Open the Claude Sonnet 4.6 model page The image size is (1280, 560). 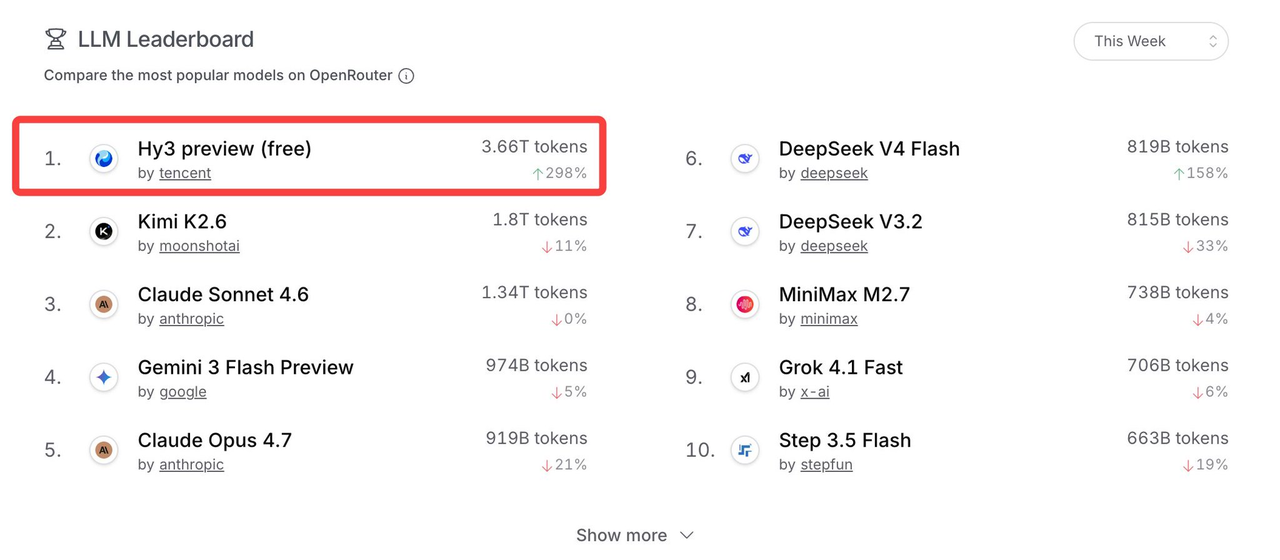point(223,295)
